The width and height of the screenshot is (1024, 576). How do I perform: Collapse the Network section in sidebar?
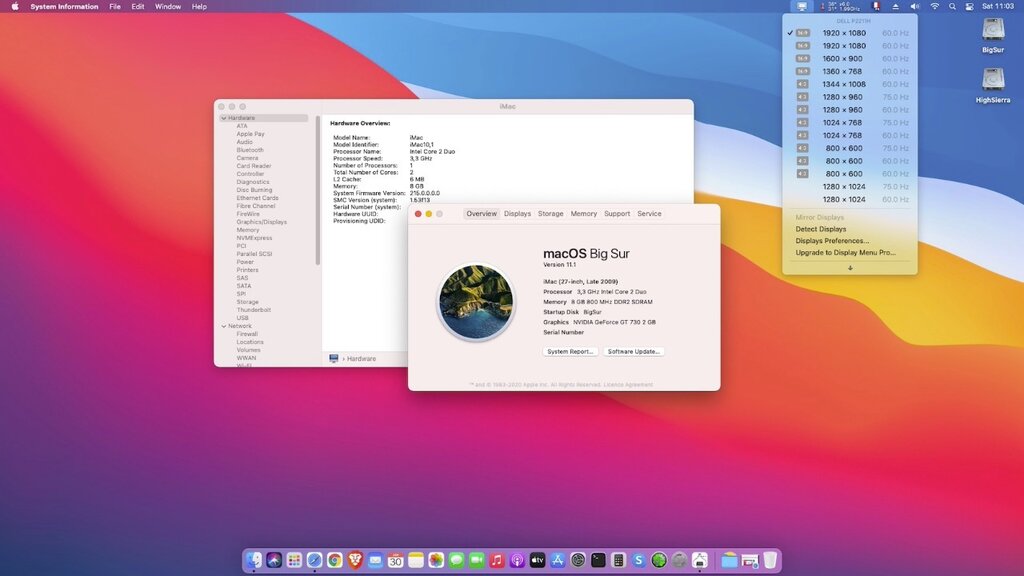pyautogui.click(x=223, y=326)
